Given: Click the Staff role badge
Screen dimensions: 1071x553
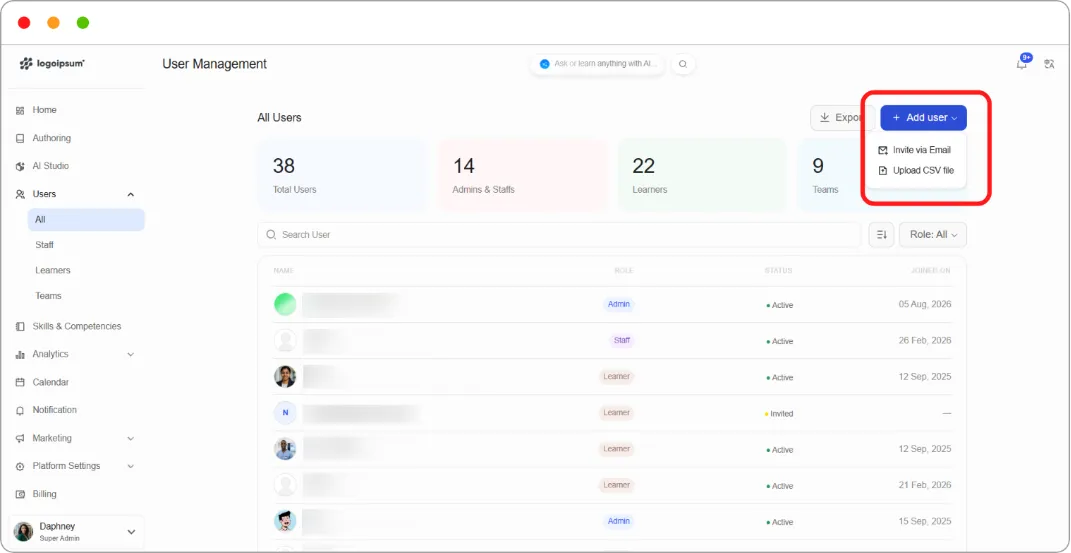Looking at the screenshot, I should click(622, 340).
